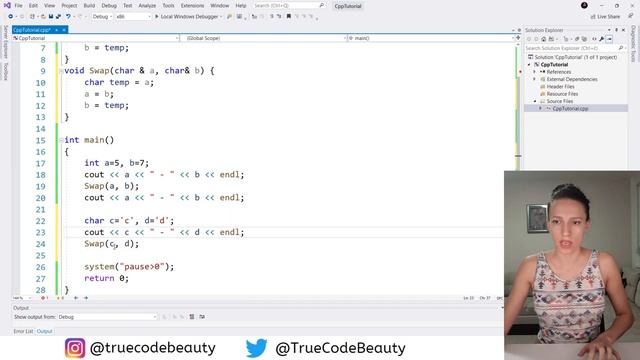Close the CppTutorial.cpp tab

(64, 30)
